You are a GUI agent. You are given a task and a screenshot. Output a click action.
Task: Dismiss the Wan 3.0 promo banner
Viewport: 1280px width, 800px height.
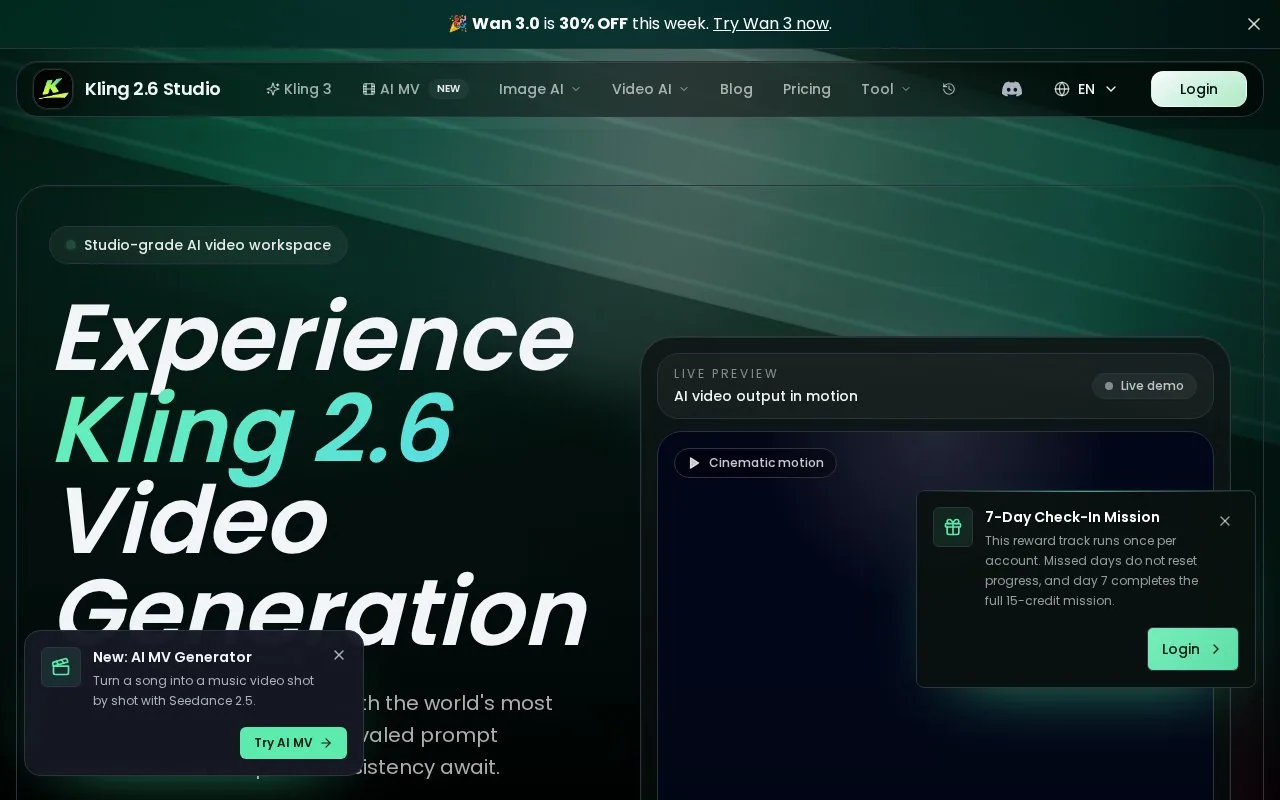1254,24
